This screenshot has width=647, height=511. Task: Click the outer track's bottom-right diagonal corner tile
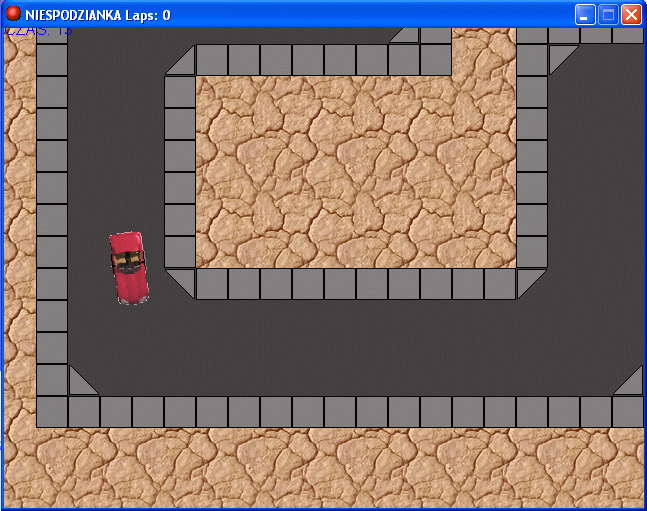[x=628, y=380]
